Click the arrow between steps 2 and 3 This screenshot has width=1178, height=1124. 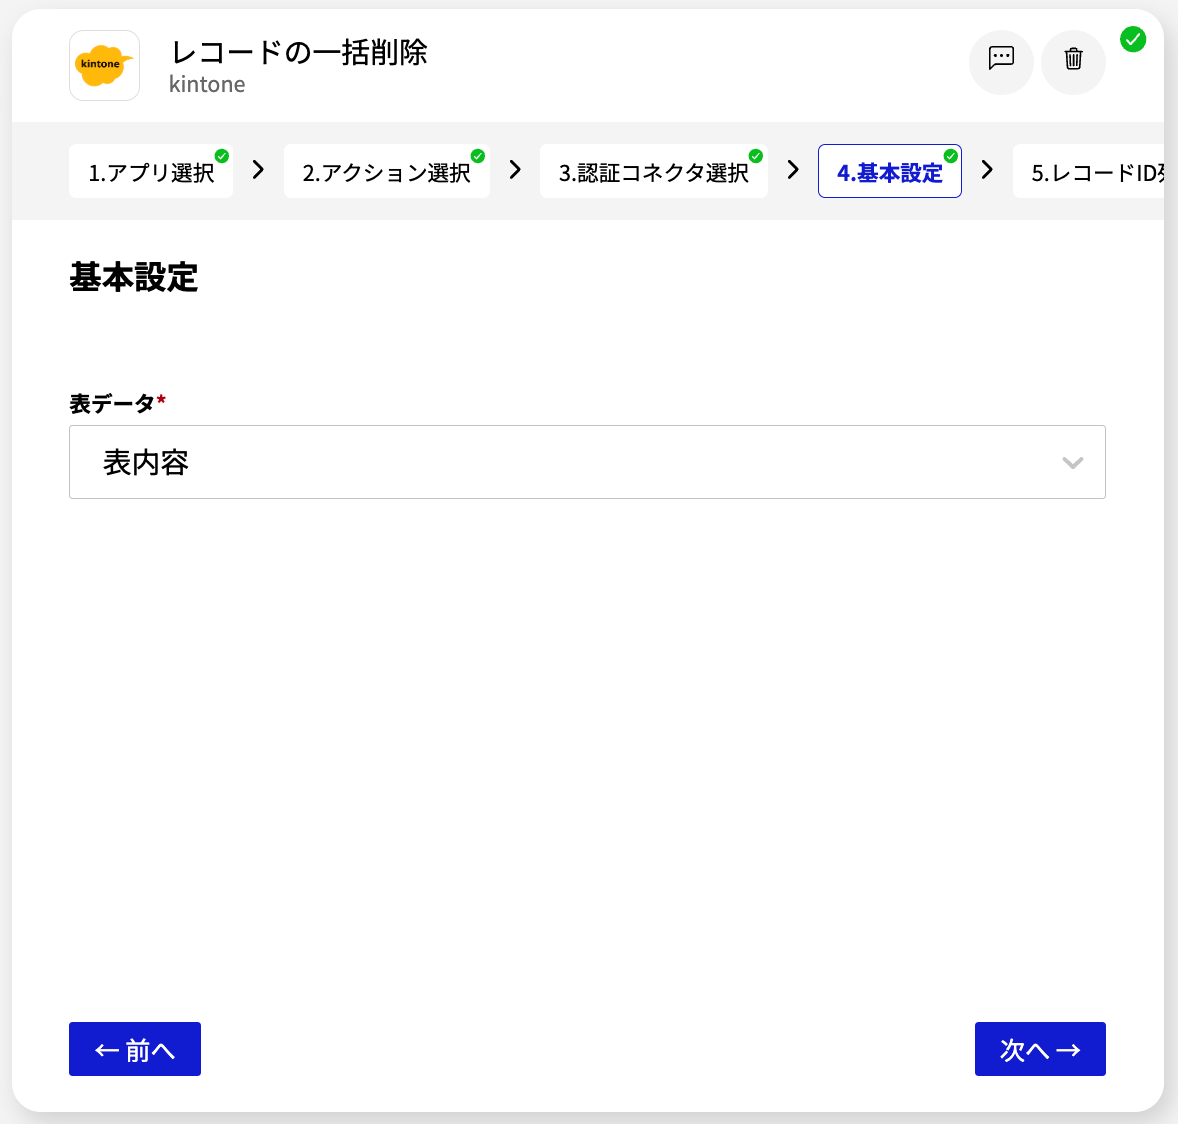[x=515, y=170]
